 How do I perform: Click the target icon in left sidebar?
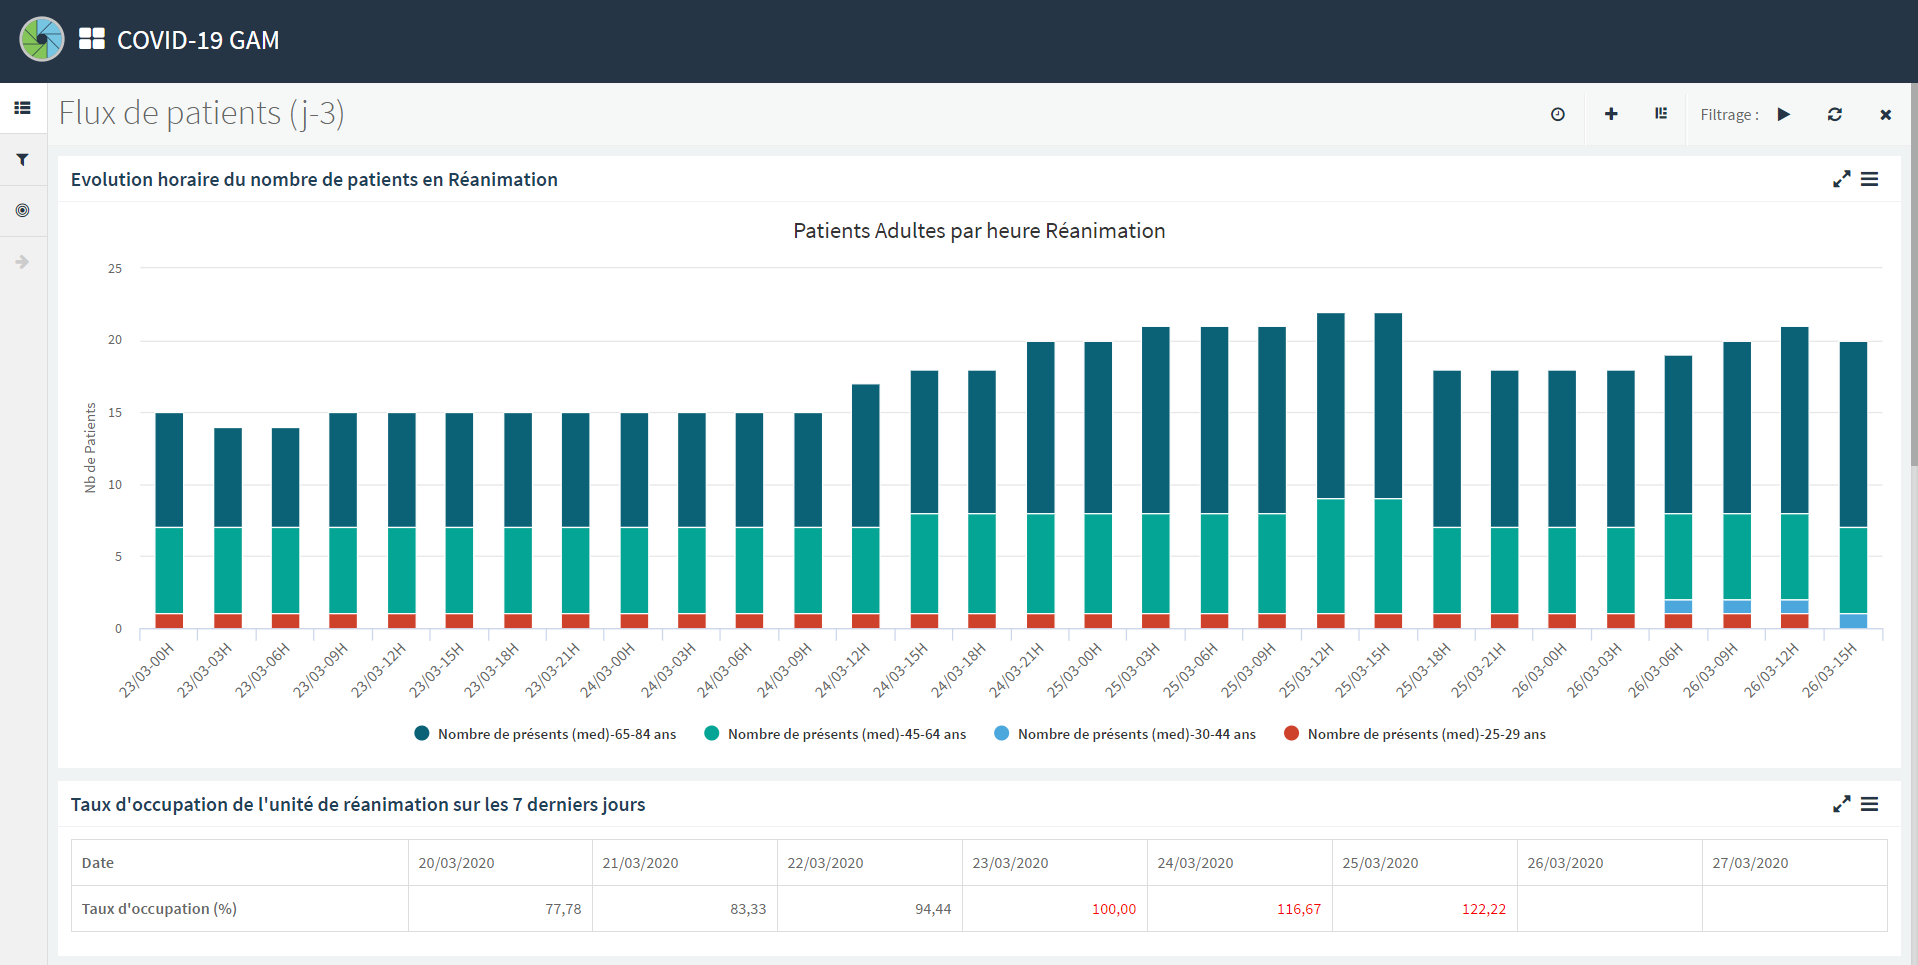point(22,210)
